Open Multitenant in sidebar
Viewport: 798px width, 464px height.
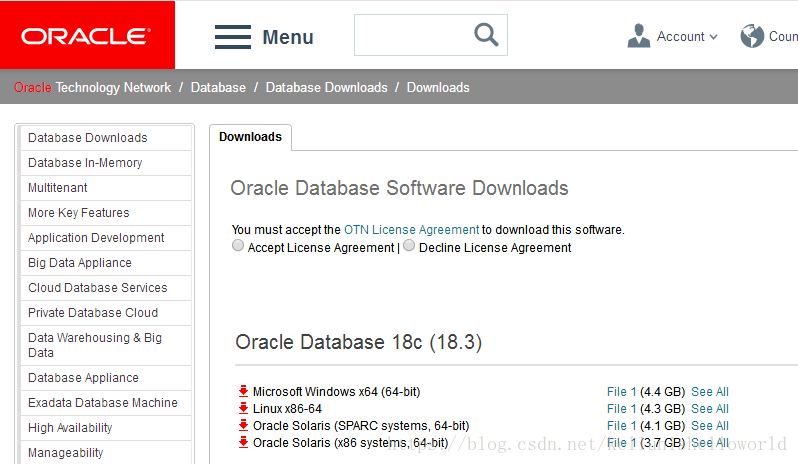click(105, 188)
